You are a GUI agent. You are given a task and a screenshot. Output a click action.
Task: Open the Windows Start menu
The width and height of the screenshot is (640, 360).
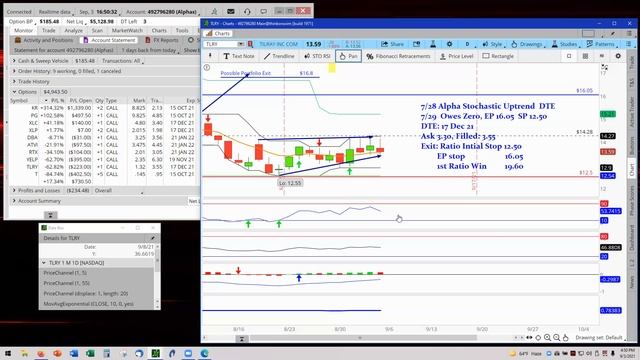(x=7, y=353)
